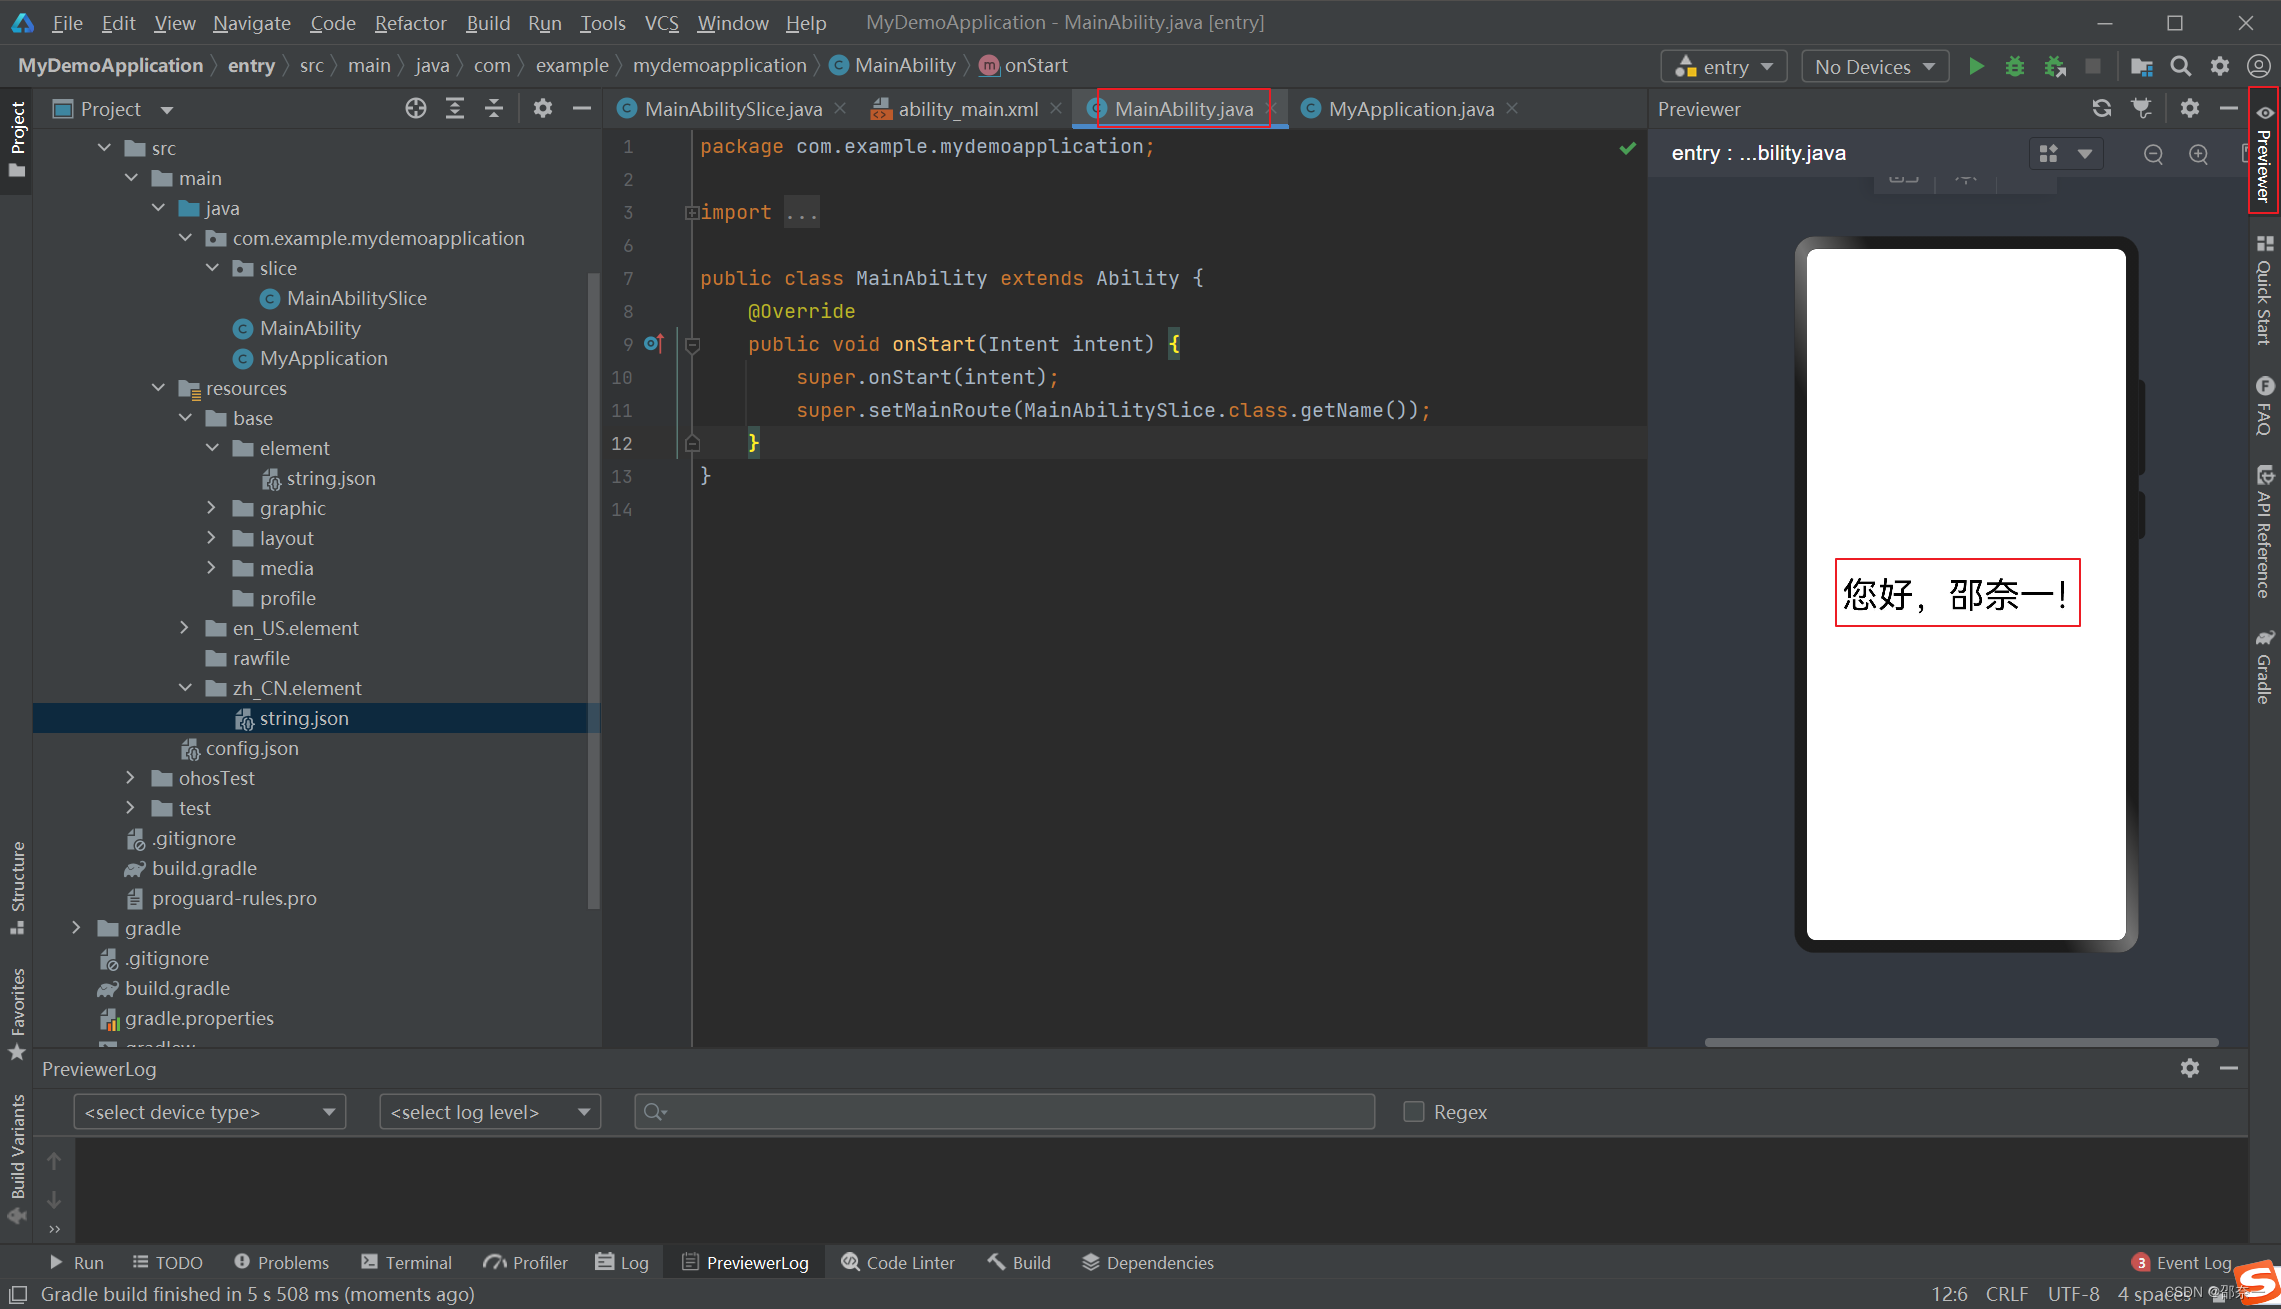Image resolution: width=2281 pixels, height=1309 pixels.
Task: Click the Refresh icon in Previewer panel
Action: pyautogui.click(x=2104, y=108)
